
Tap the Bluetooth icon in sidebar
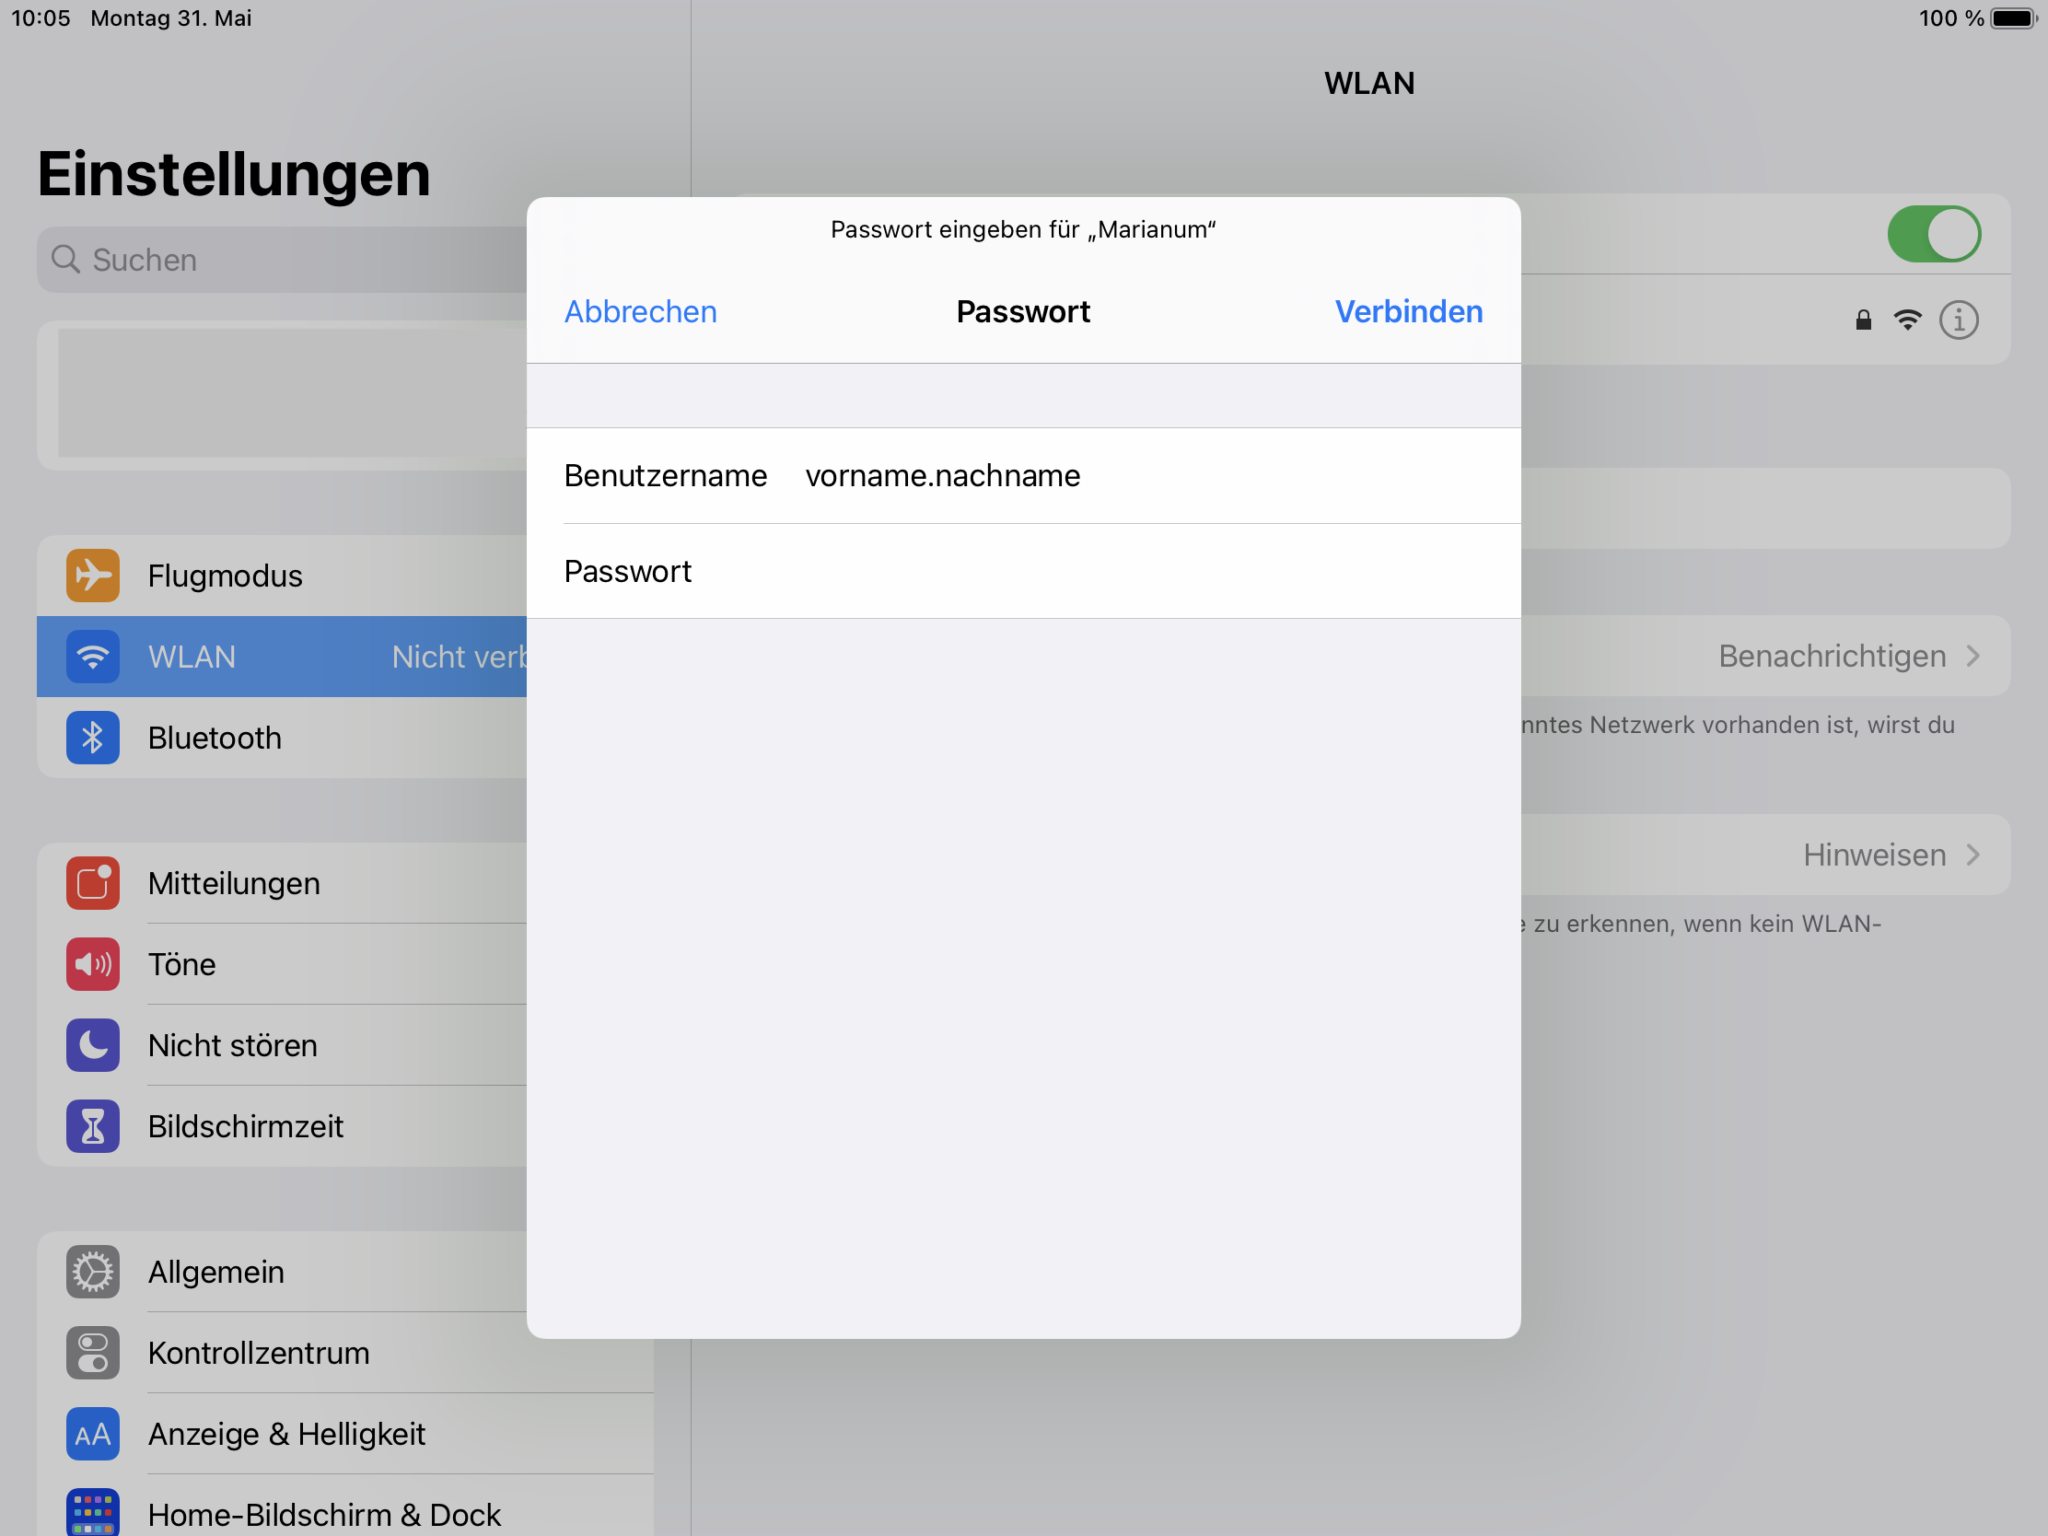[93, 738]
